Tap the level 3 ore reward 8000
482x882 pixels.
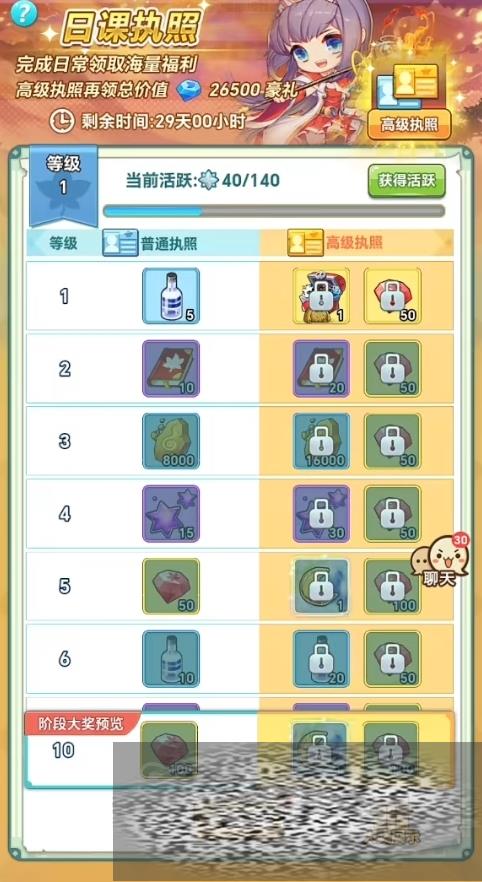point(171,441)
